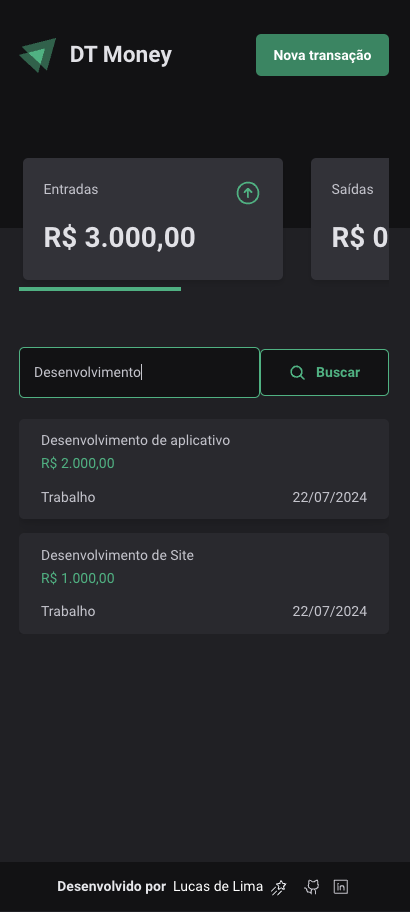Open the Nova transação dialog

322,55
